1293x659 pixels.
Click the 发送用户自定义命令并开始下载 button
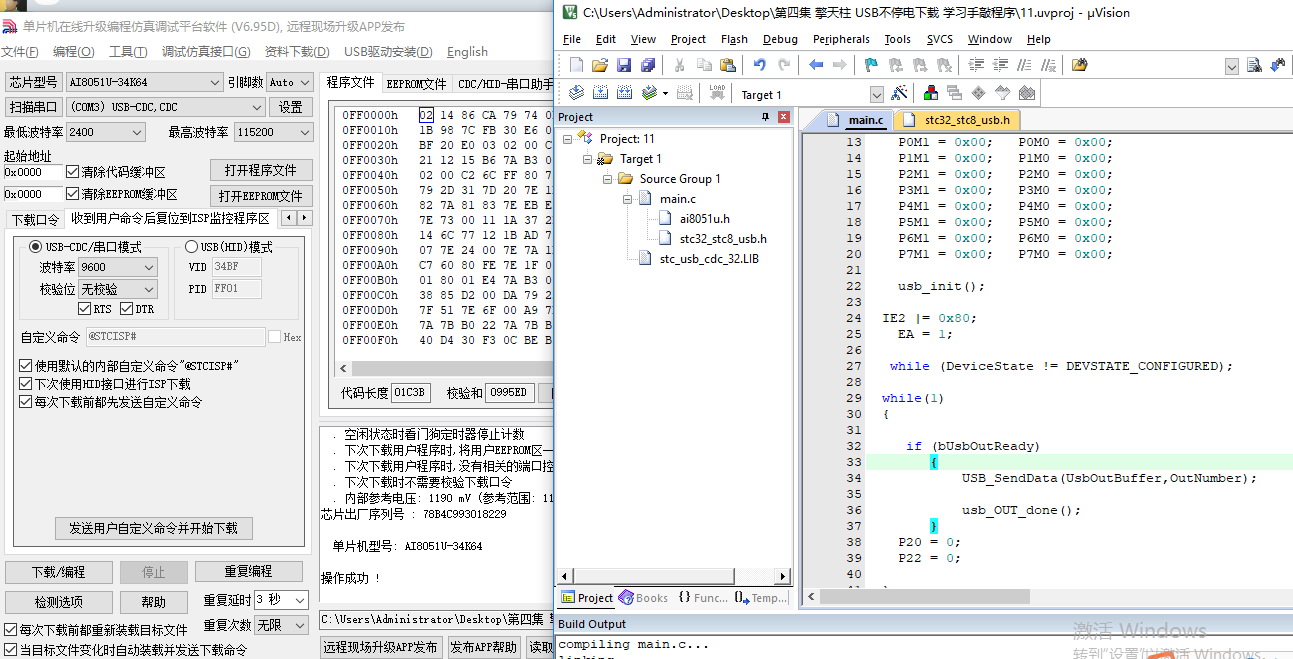154,527
